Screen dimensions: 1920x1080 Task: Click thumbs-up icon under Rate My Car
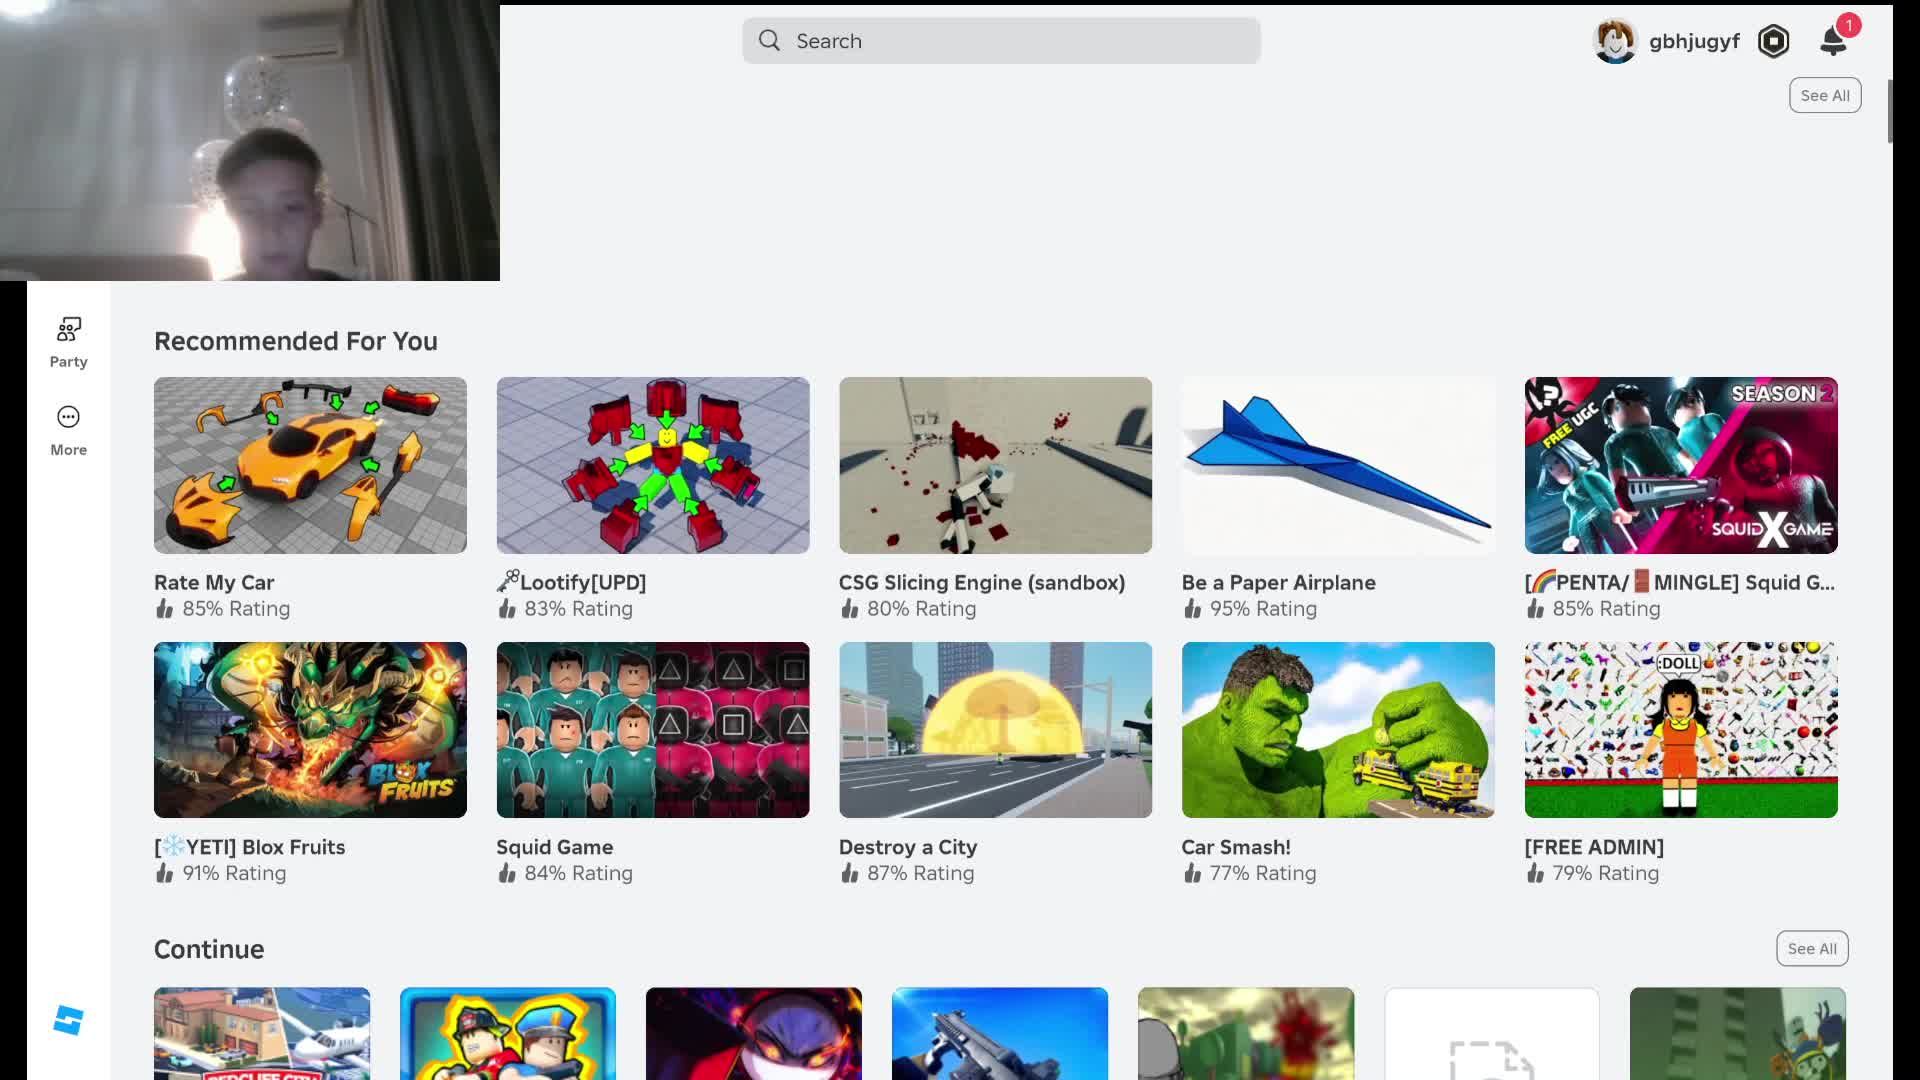(165, 609)
